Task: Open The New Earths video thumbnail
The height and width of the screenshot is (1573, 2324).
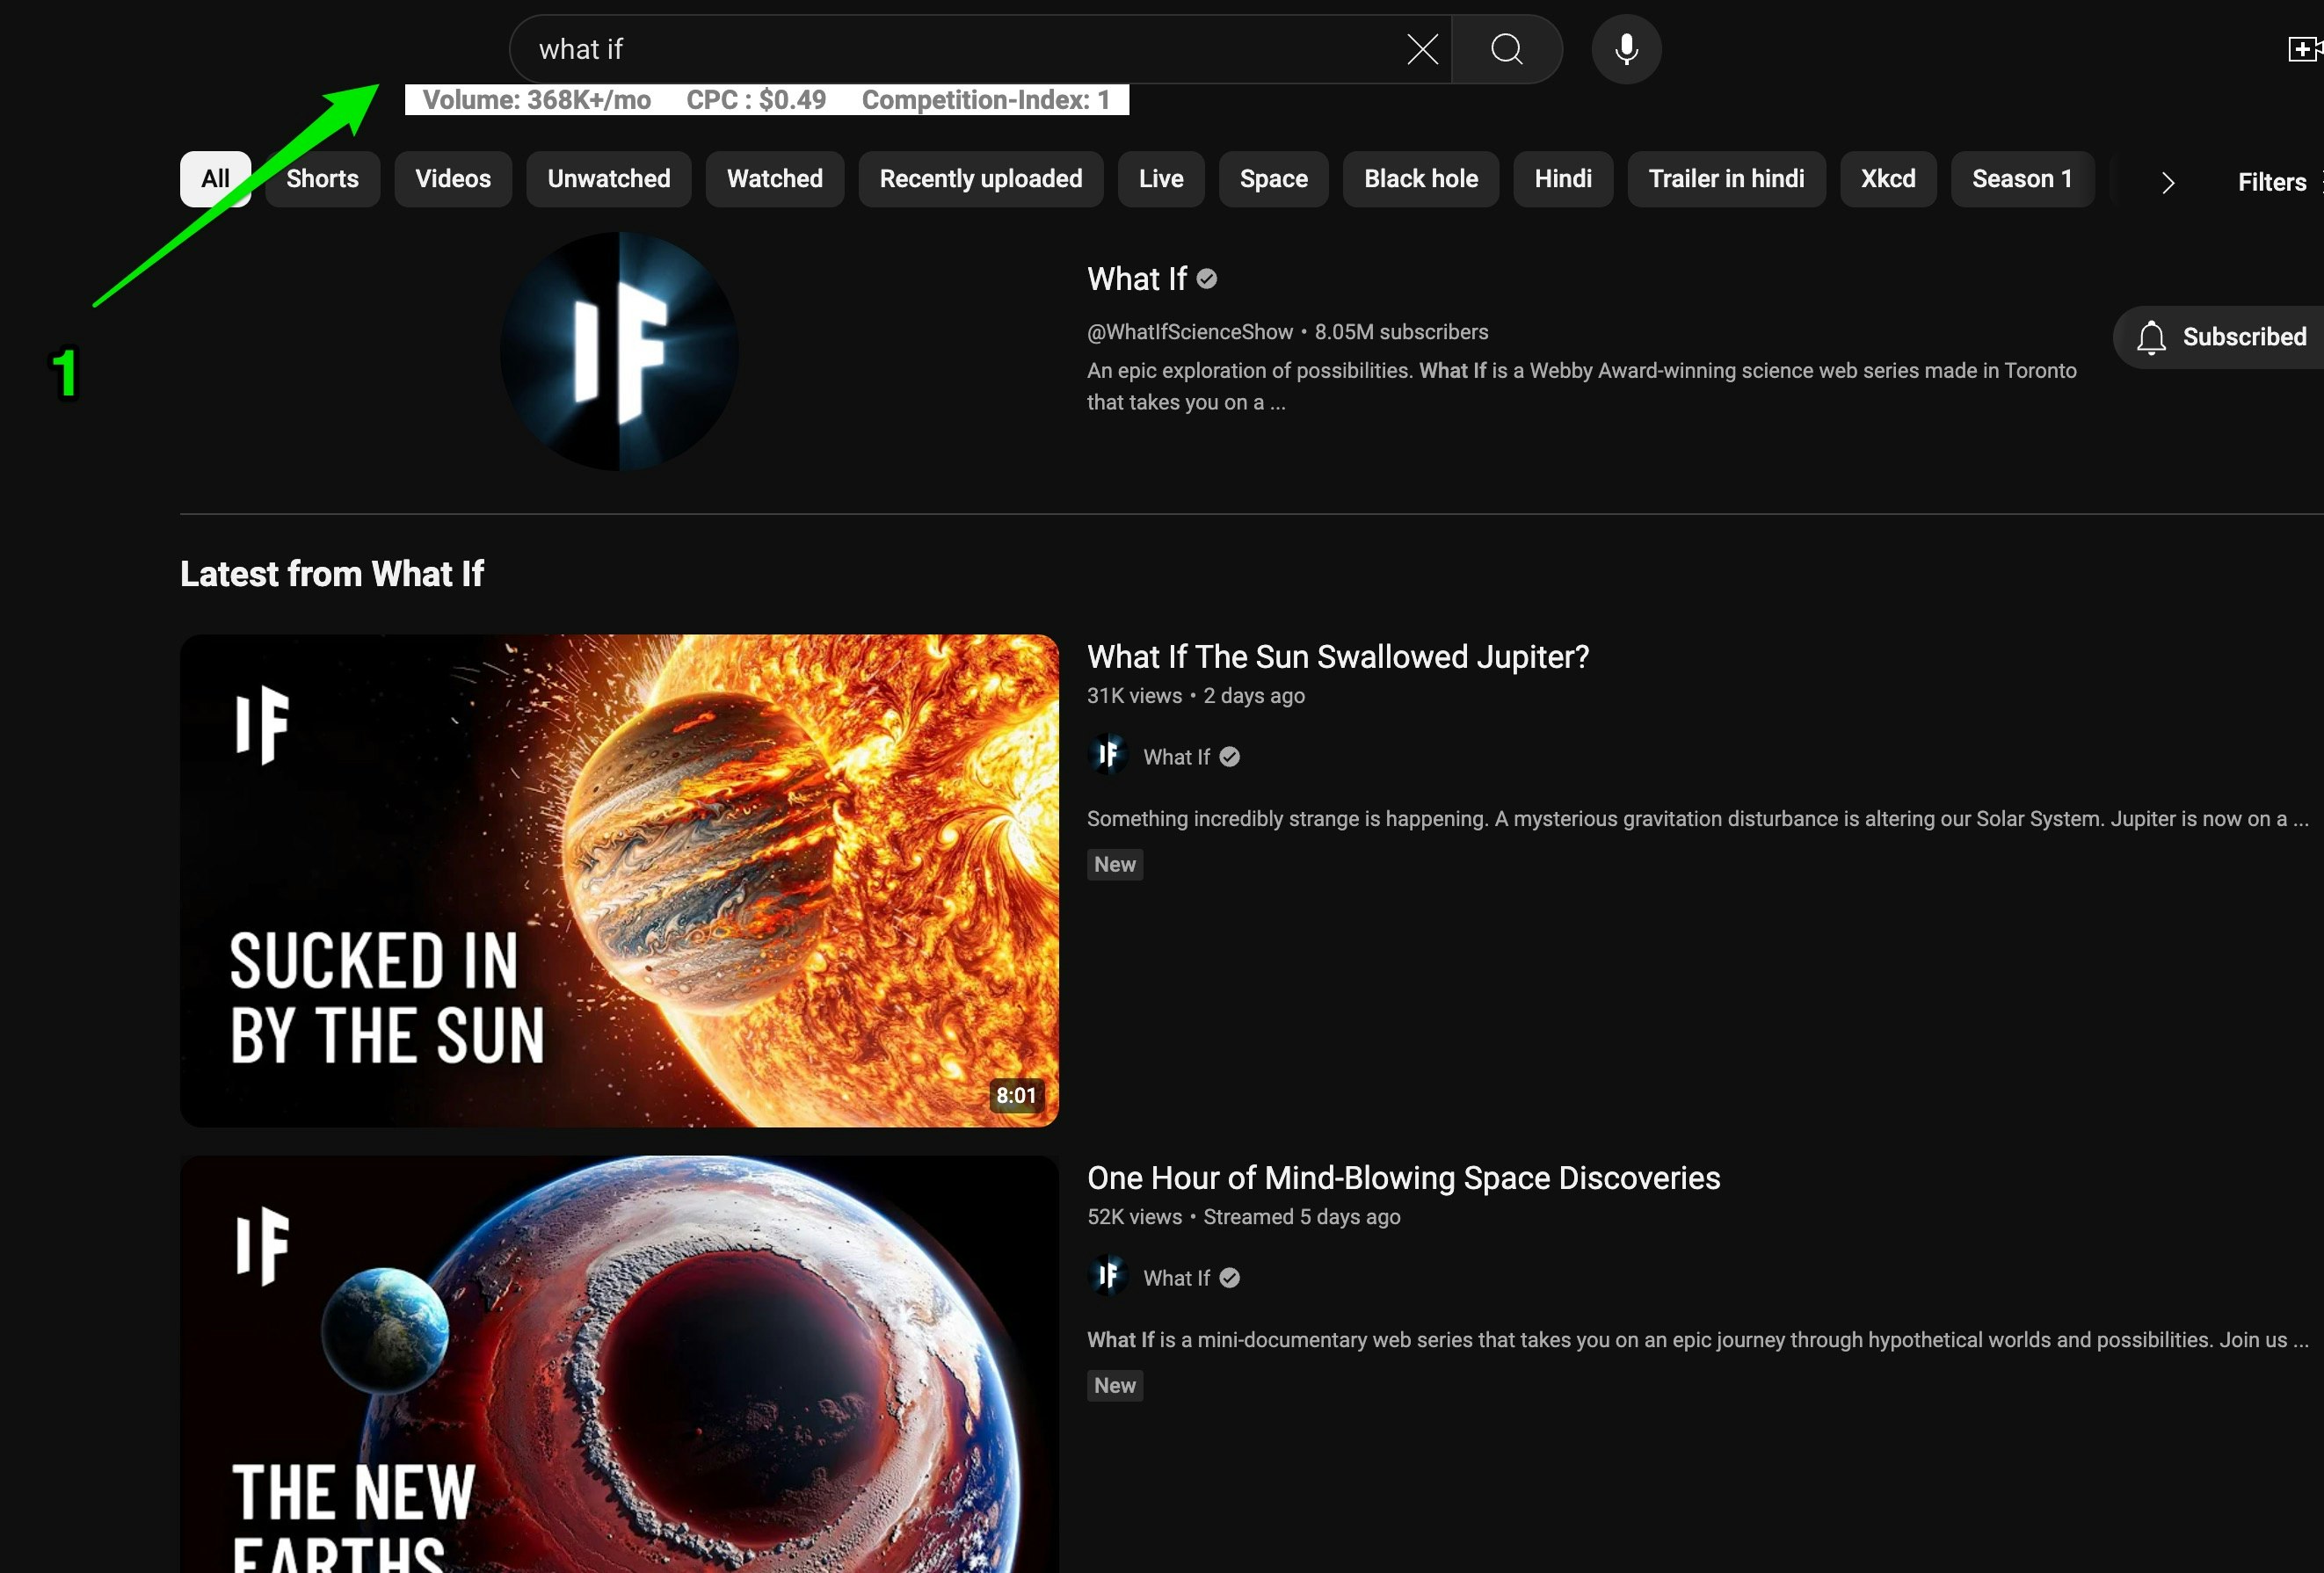Action: (619, 1365)
